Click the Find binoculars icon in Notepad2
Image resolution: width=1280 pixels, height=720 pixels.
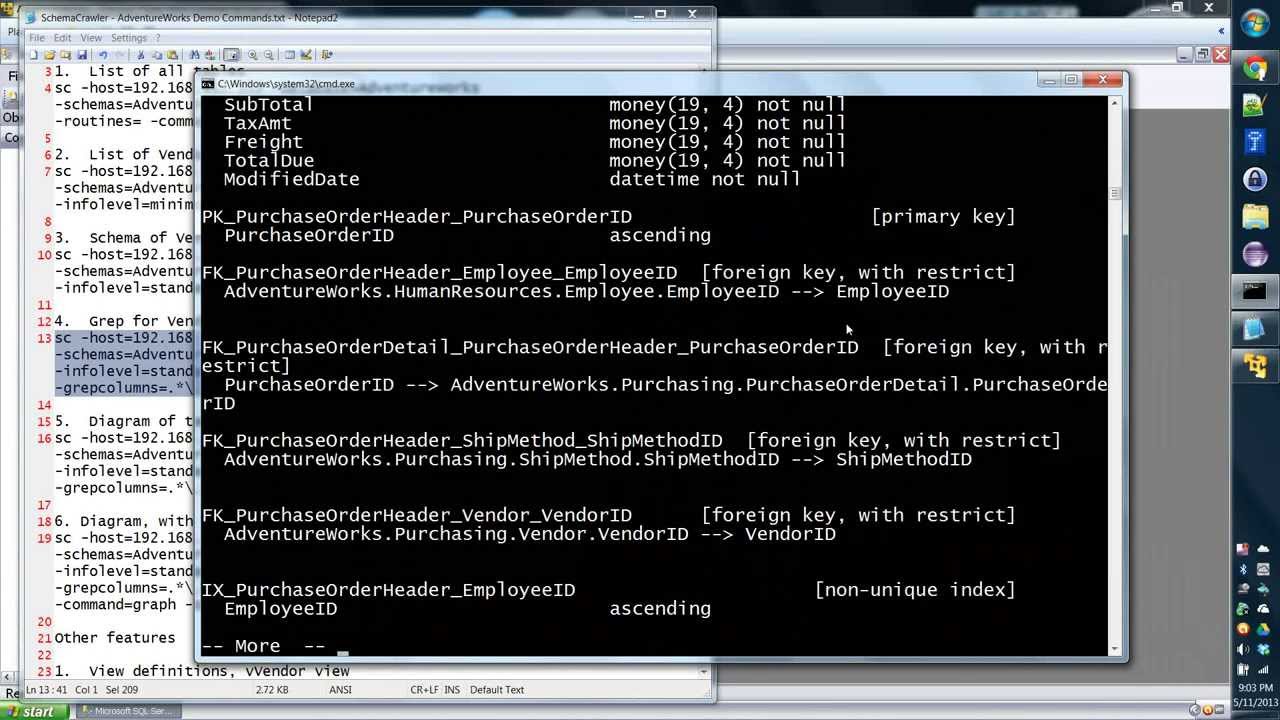pyautogui.click(x=194, y=55)
